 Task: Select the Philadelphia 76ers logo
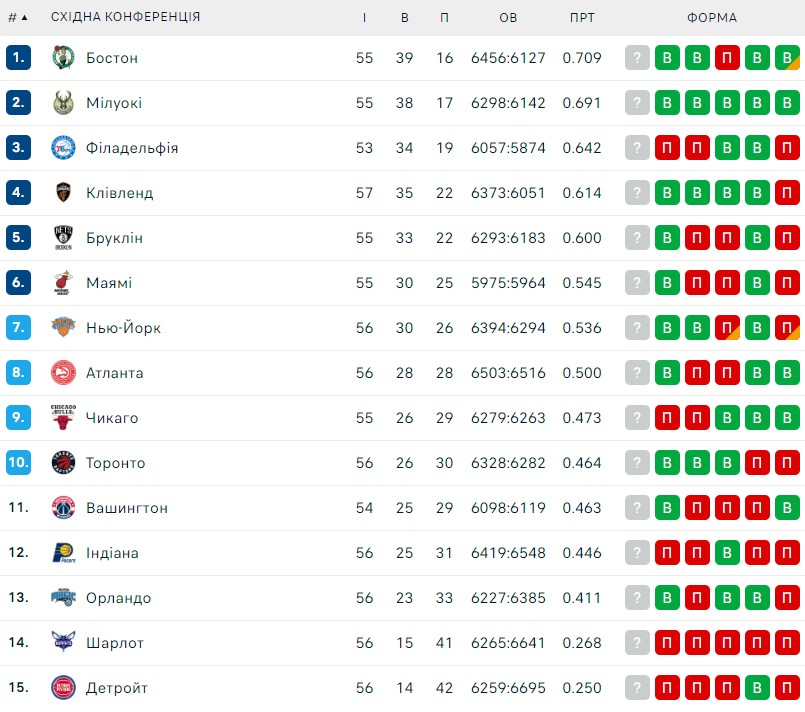click(63, 148)
